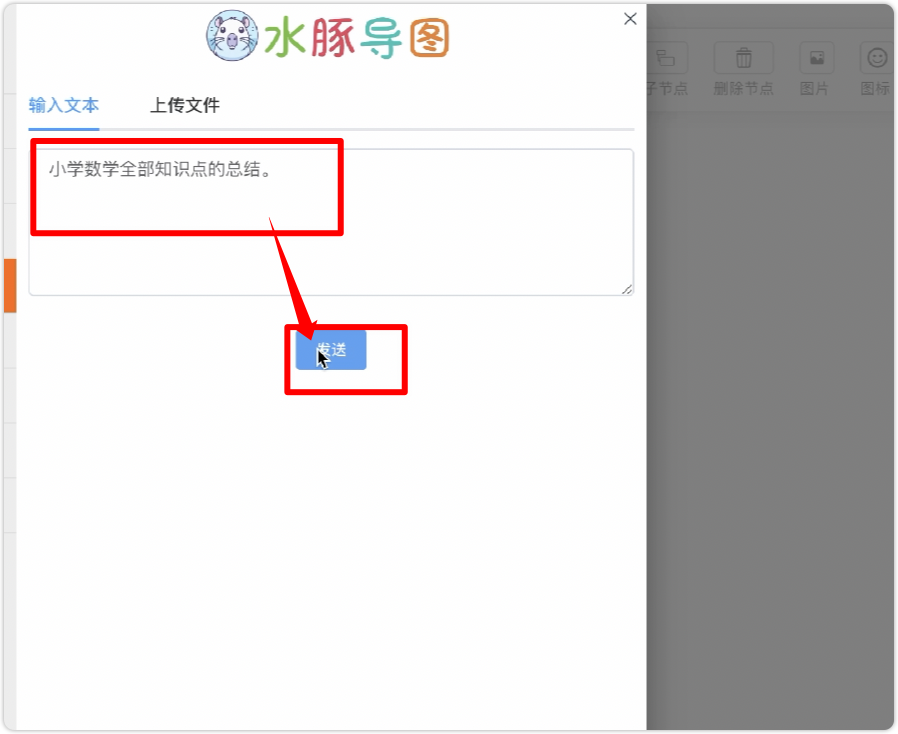The image size is (898, 734).
Task: Close the 水豚导图 dialog with X
Action: [630, 19]
